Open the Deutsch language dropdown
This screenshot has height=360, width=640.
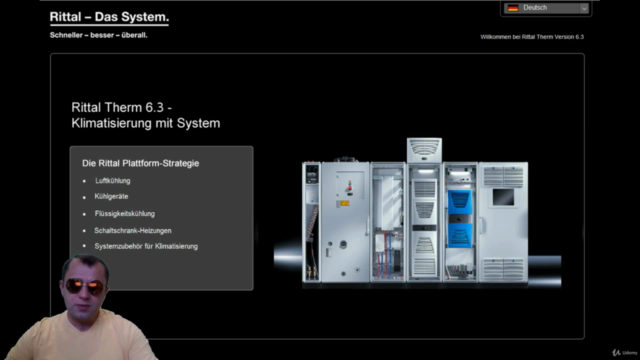point(546,8)
